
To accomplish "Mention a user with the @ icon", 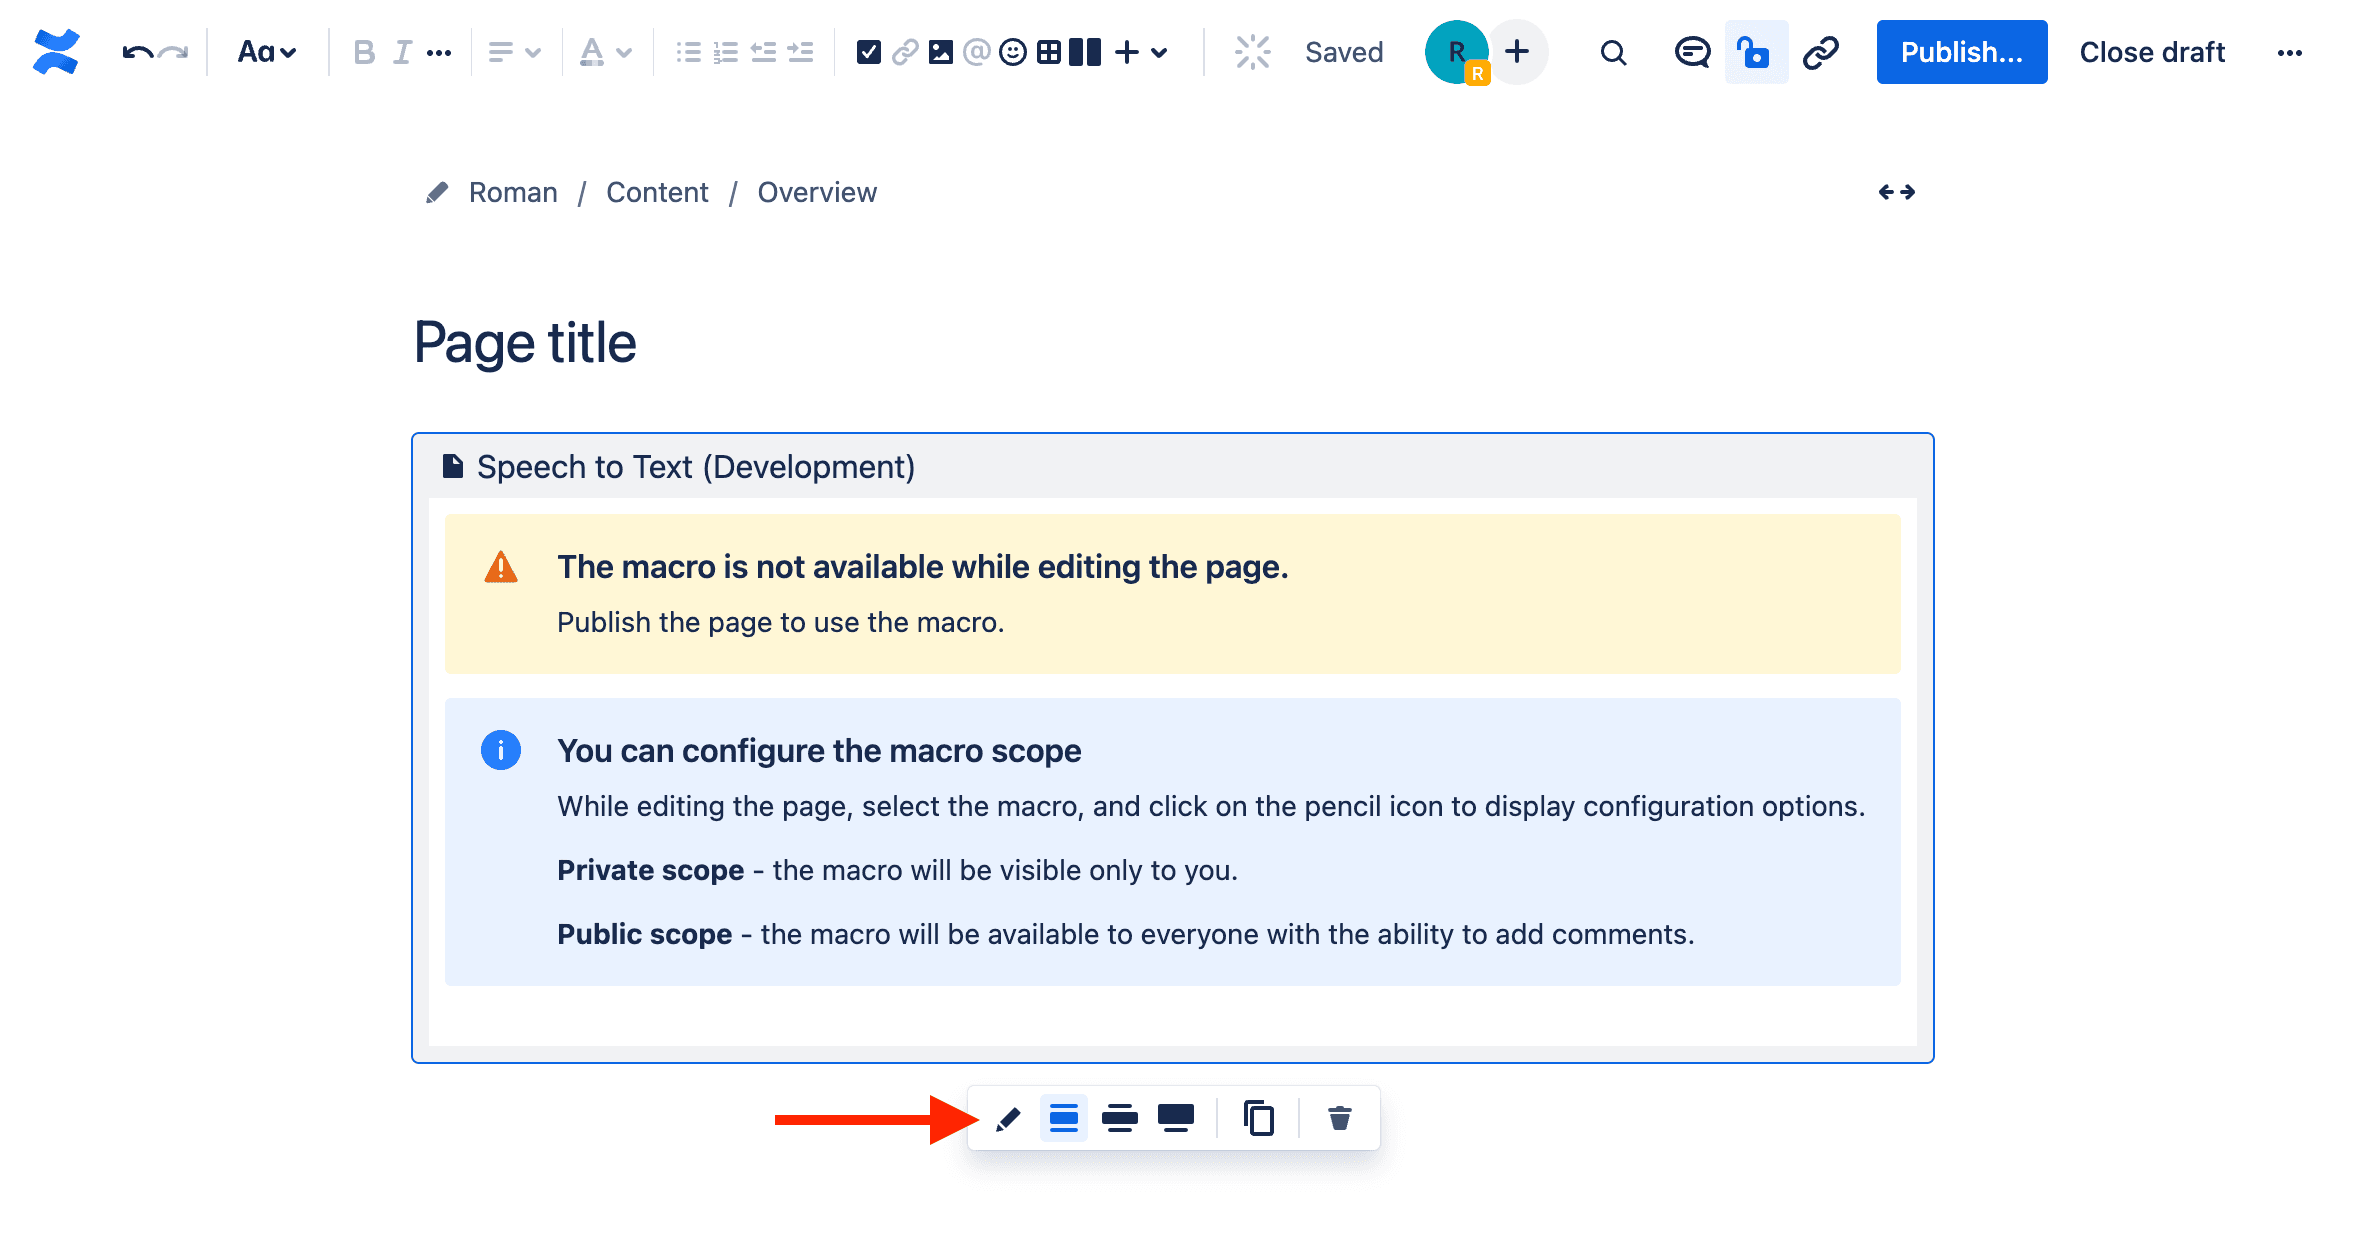I will tap(977, 52).
